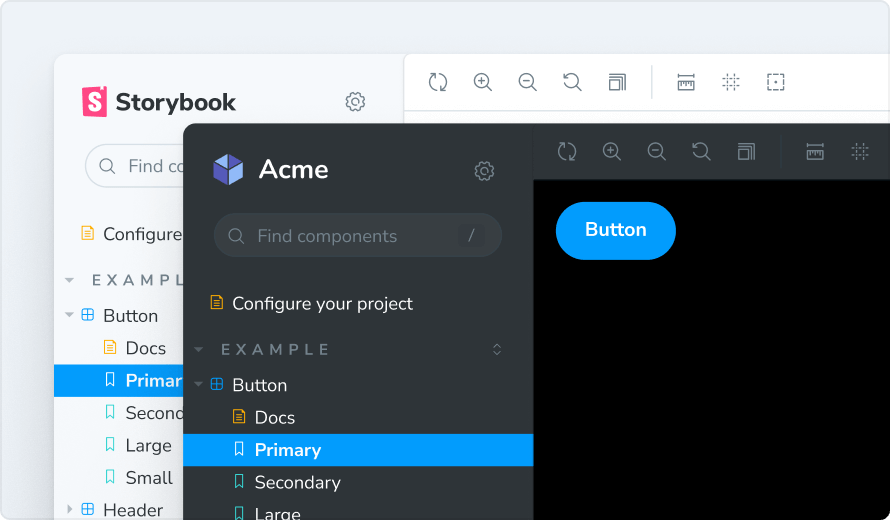
Task: Zoom out using the dark toolbar icon
Action: point(656,151)
